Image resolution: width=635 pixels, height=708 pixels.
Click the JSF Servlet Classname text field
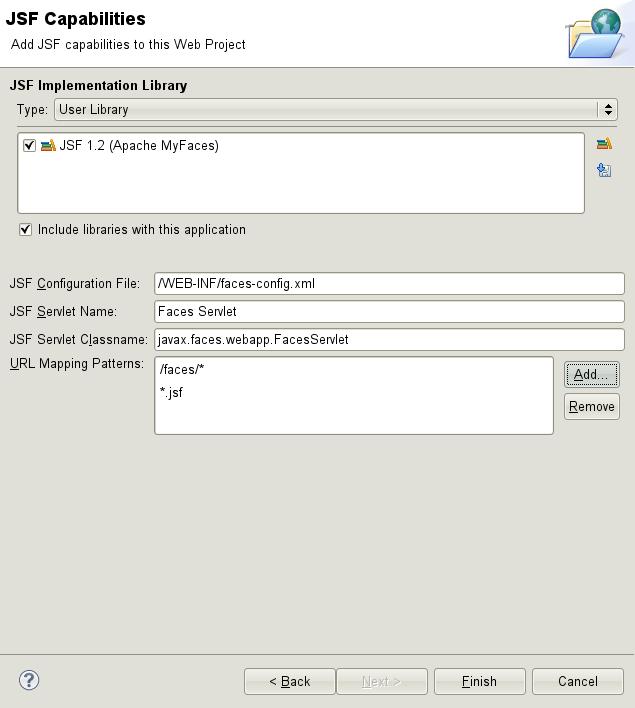(x=388, y=340)
